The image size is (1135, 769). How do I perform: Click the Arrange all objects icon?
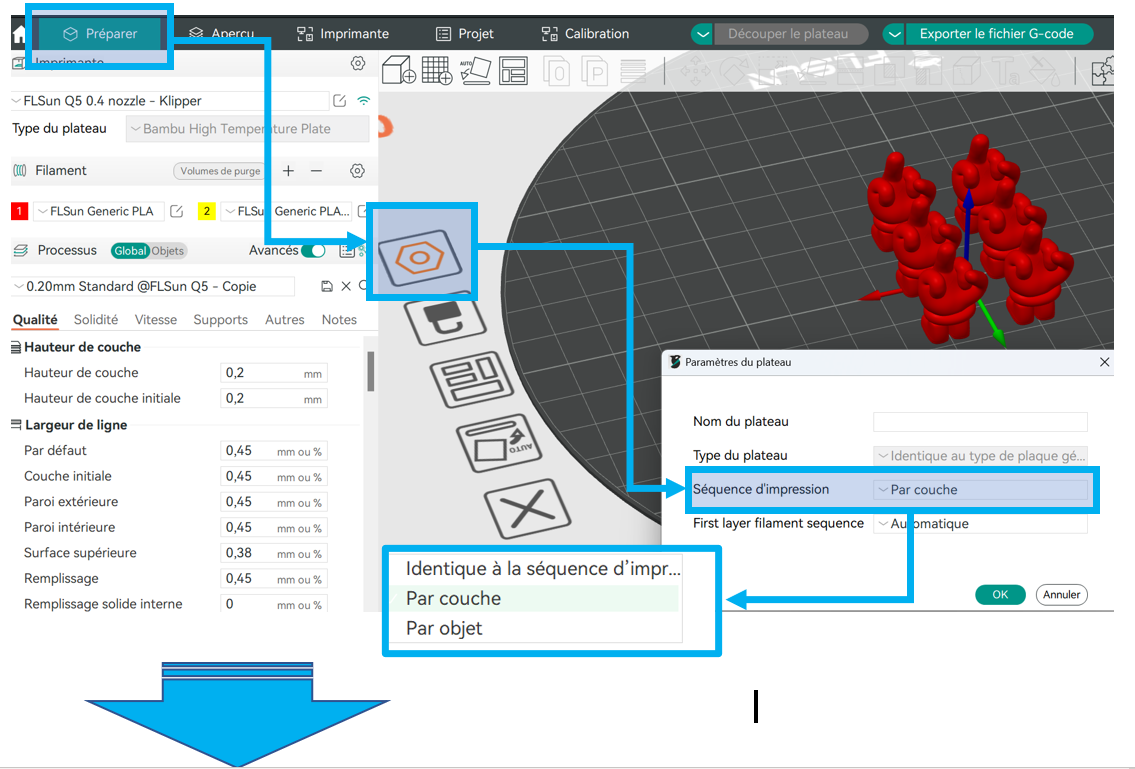point(513,71)
